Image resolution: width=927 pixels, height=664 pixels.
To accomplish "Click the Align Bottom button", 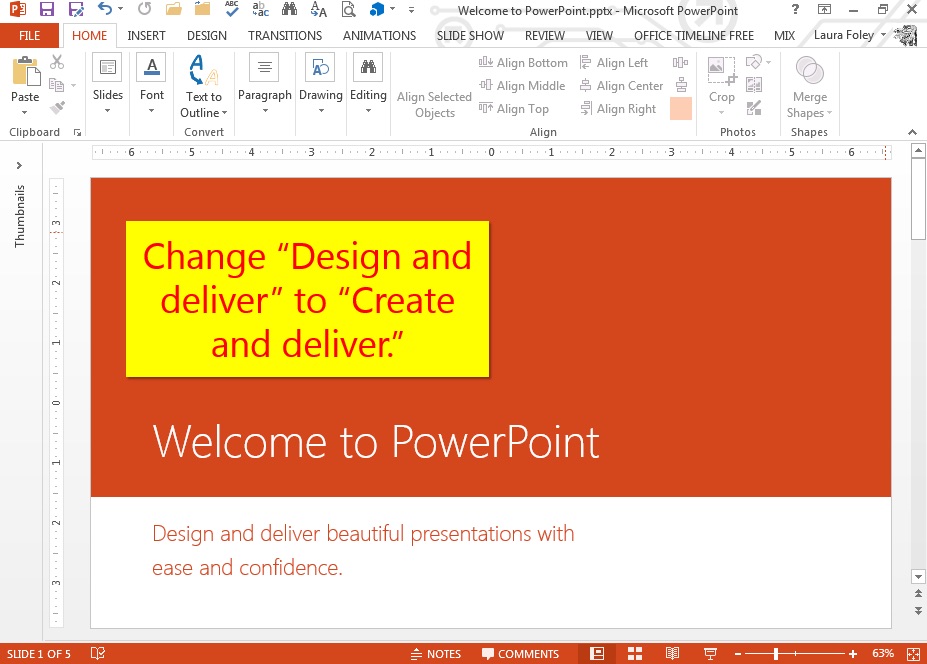I will click(523, 63).
